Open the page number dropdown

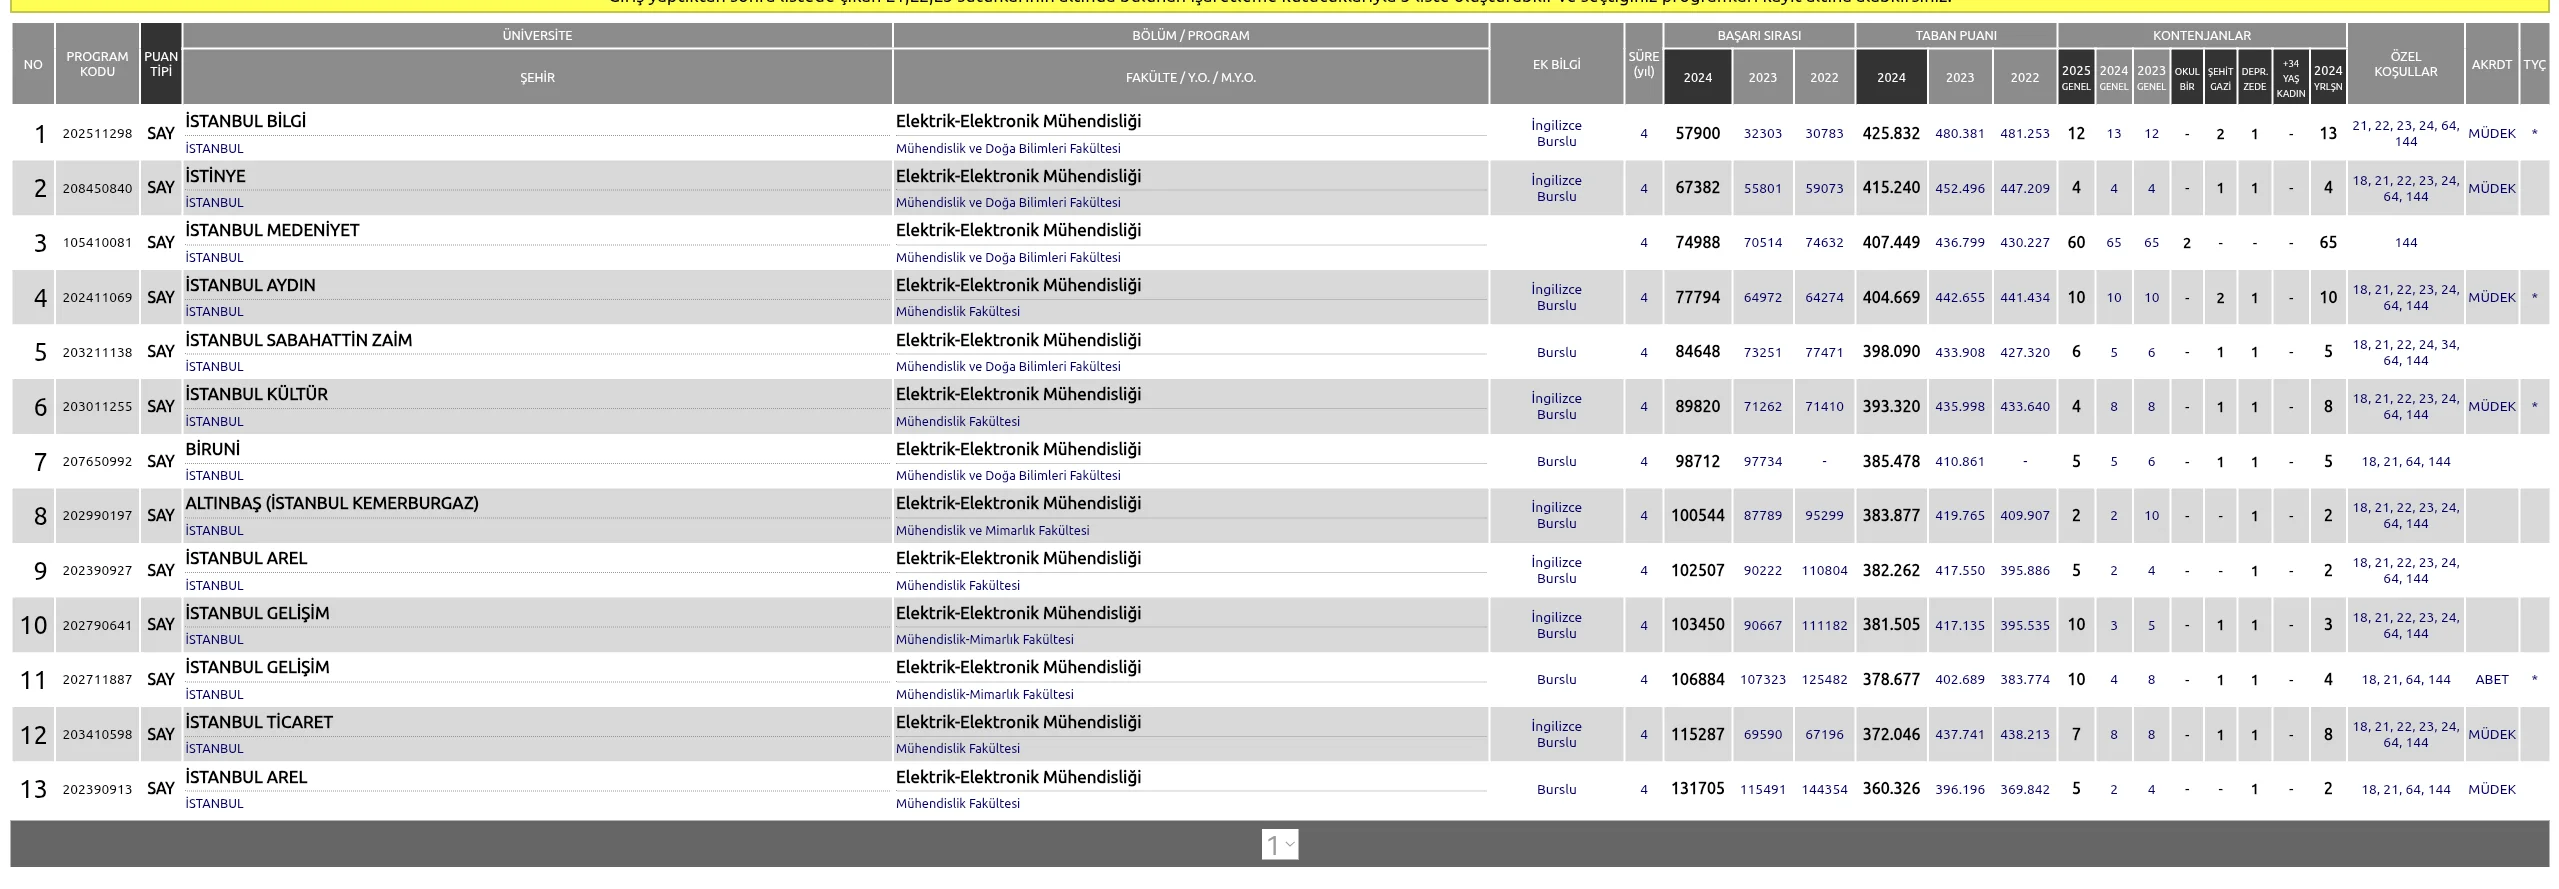pos(1280,845)
